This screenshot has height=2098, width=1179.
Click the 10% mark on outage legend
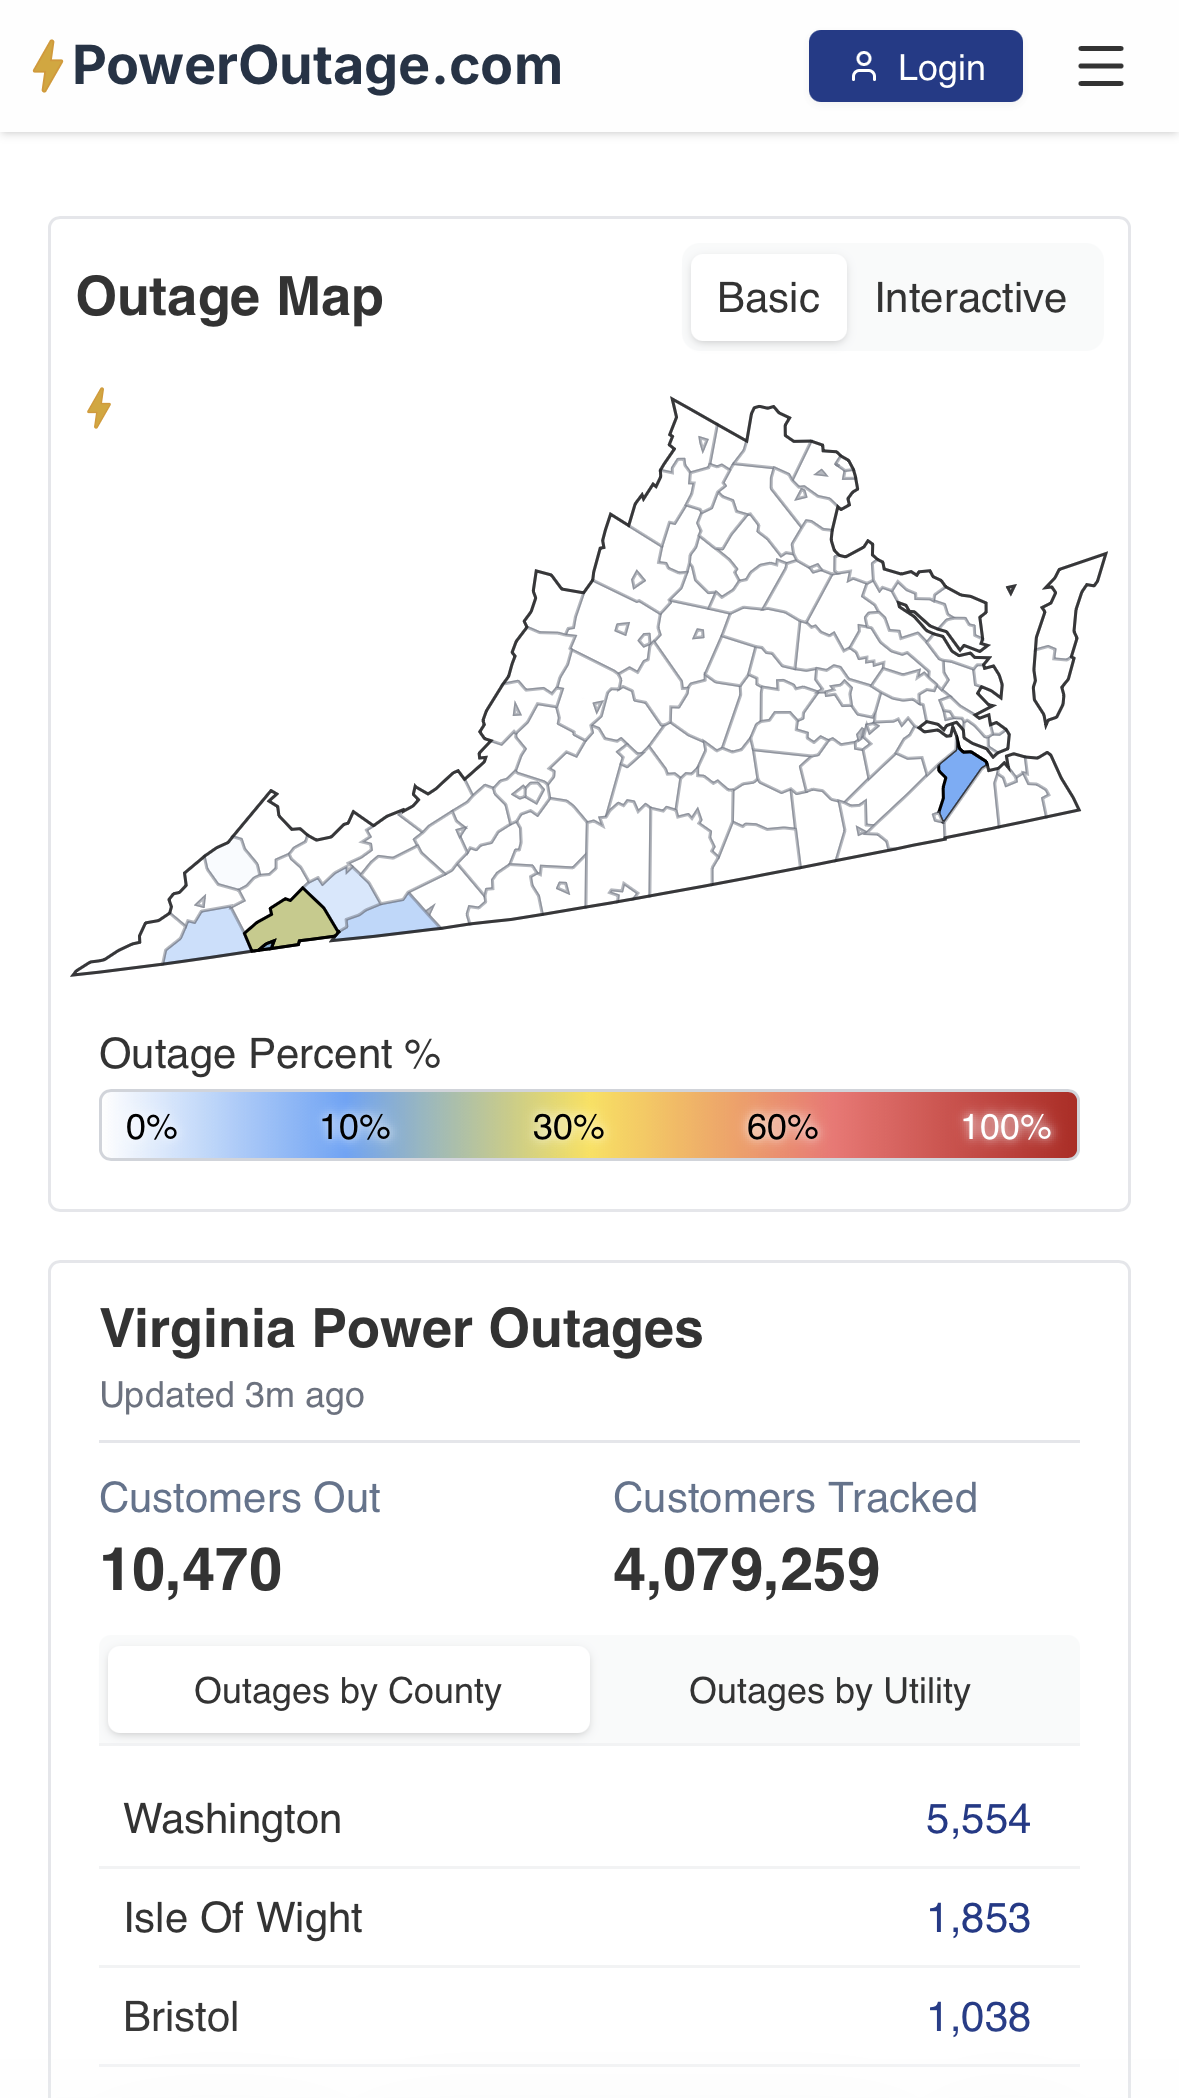(x=355, y=1127)
